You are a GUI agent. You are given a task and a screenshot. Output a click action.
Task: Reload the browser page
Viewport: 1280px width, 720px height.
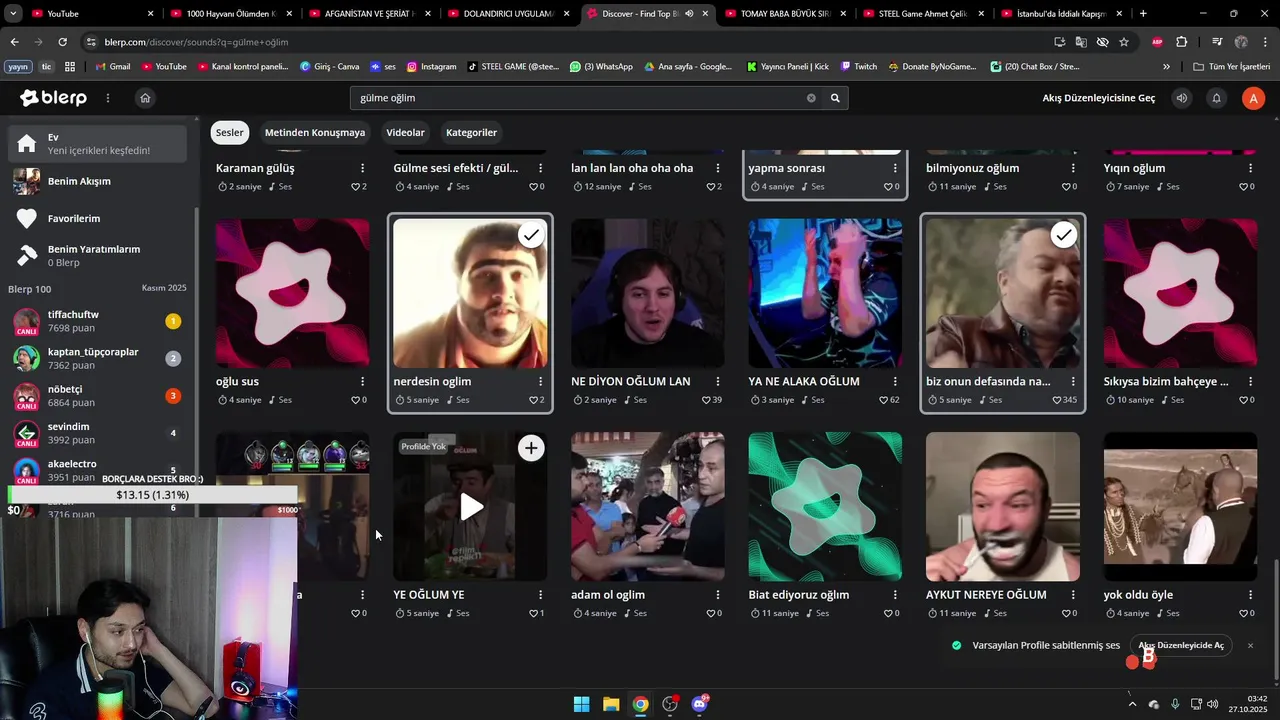coord(62,42)
